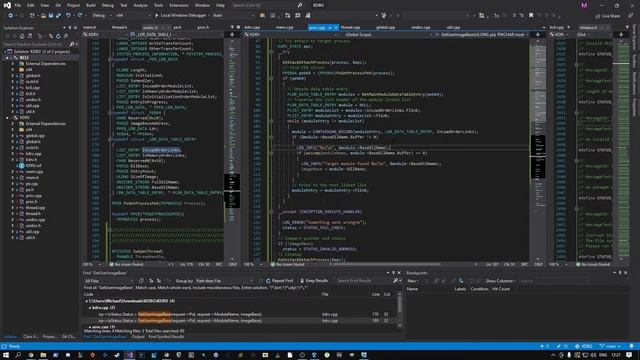Viewport: 640px width, 360px height.
Task: Click the Open File toolbar icon
Action: [43, 16]
